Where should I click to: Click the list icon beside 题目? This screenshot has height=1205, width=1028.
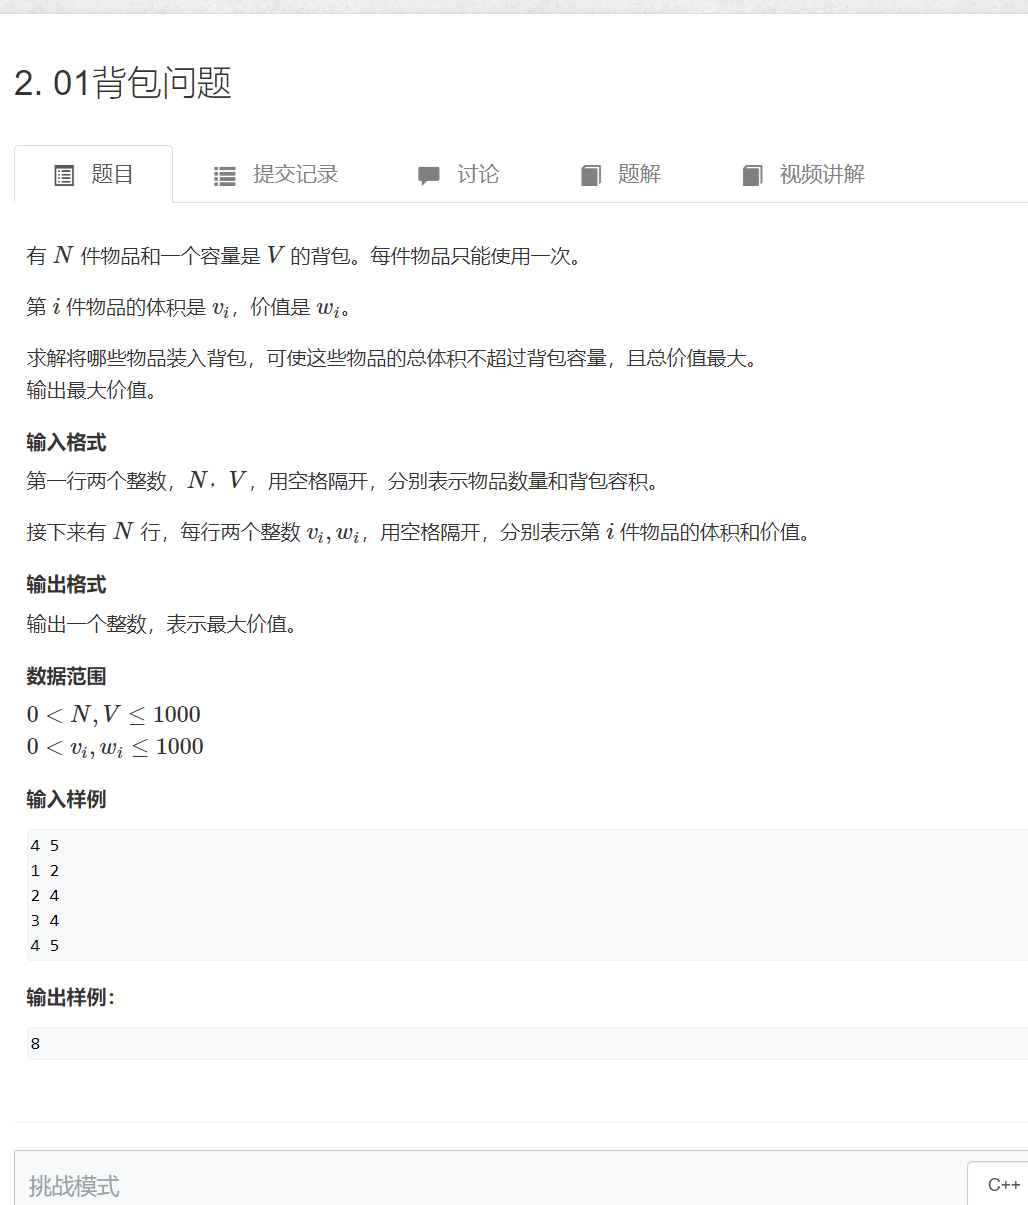pyautogui.click(x=64, y=176)
